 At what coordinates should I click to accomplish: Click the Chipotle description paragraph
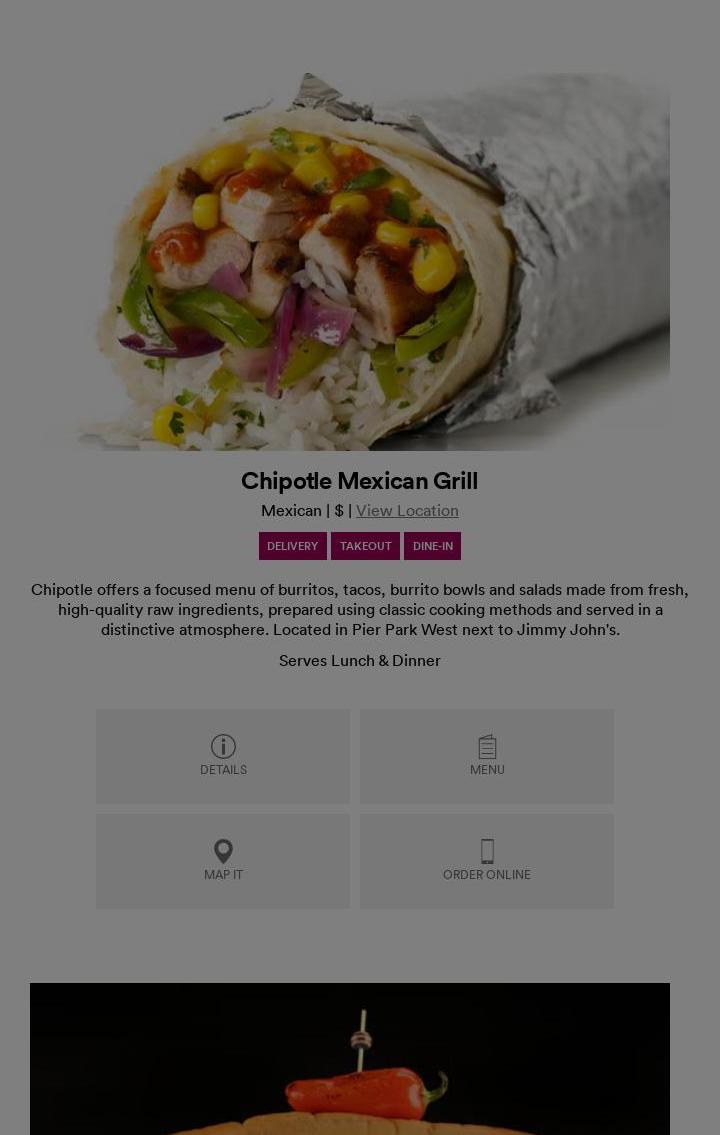360,609
